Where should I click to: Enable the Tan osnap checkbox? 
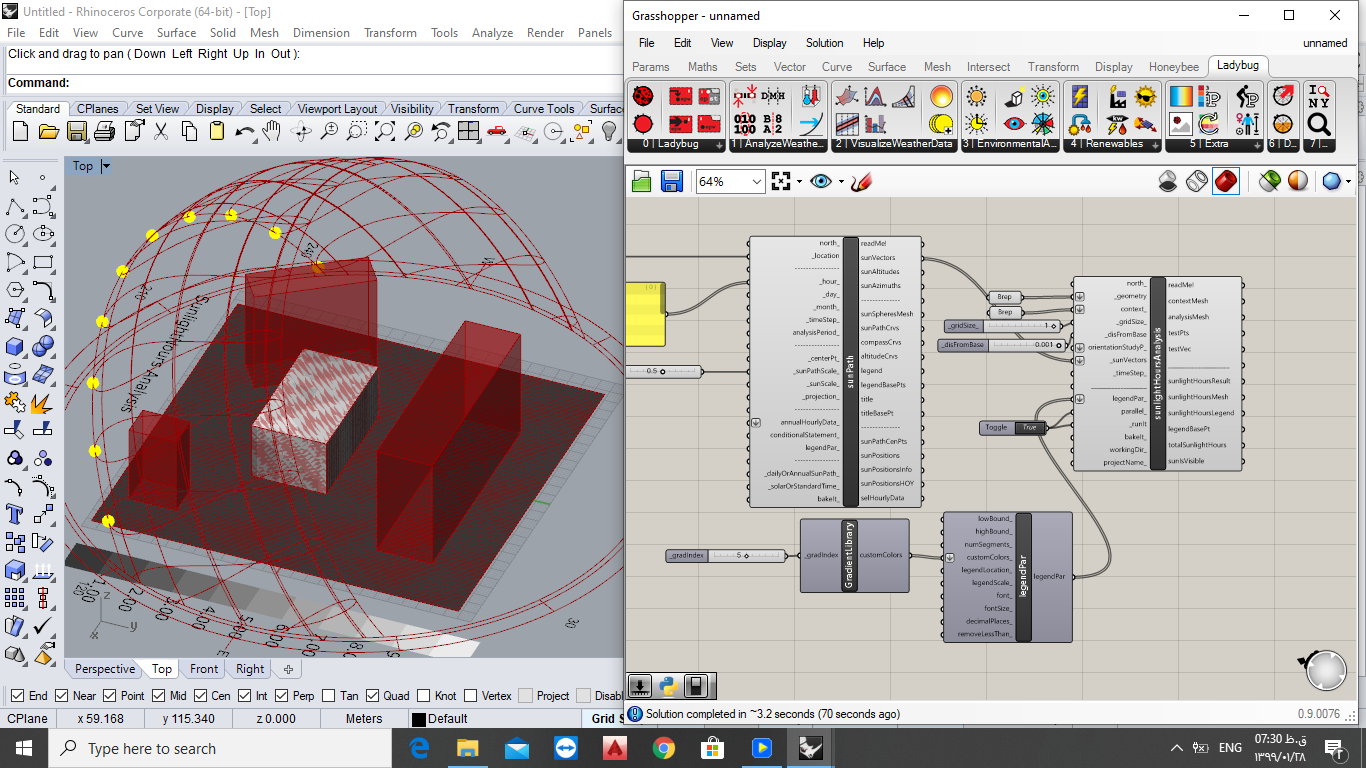327,696
